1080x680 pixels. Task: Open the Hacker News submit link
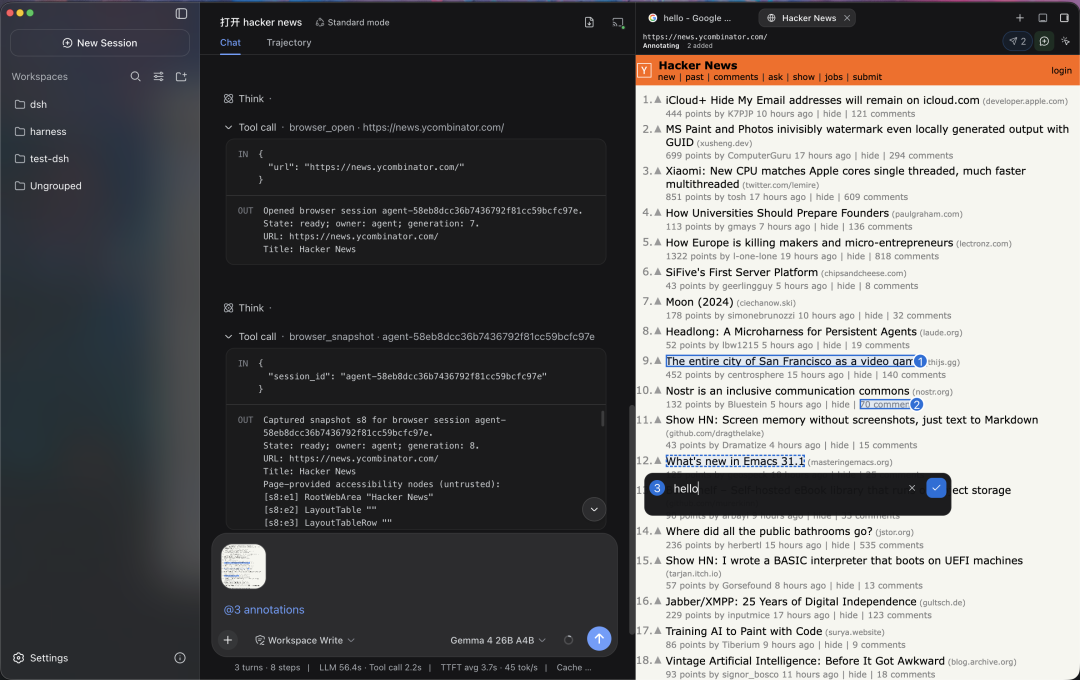[x=867, y=77]
